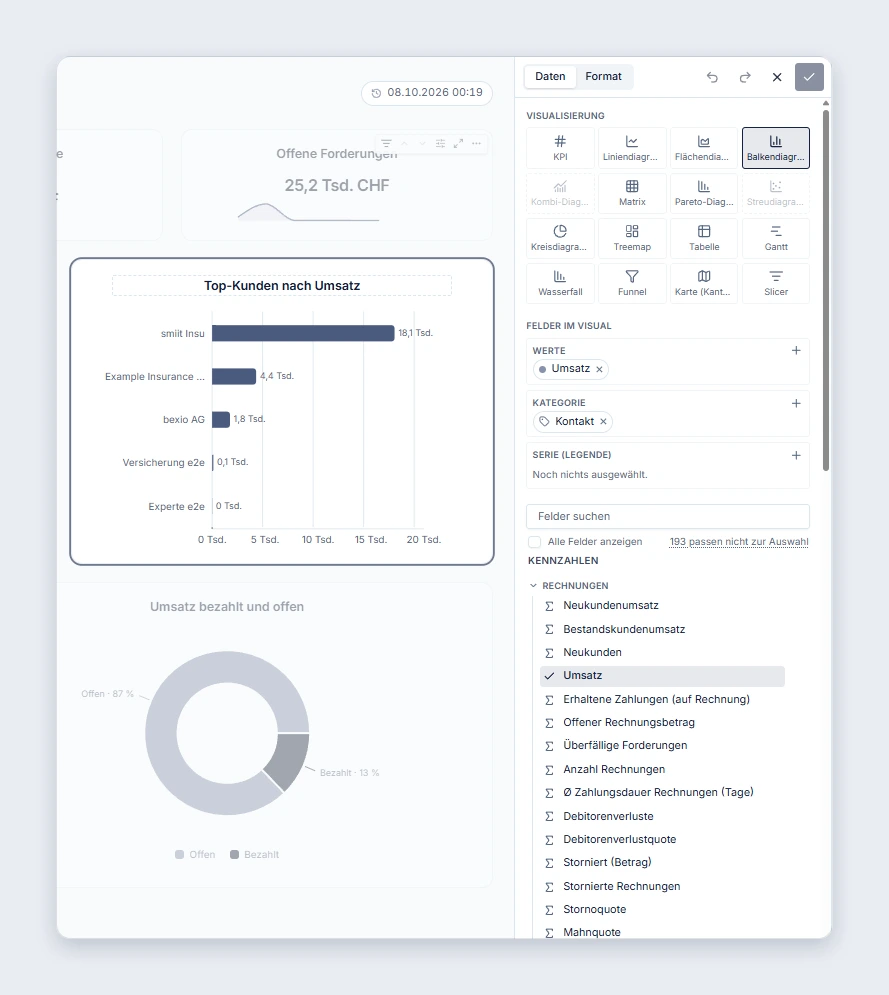
Task: Open settings sliders icon on the Offene Forderungen card
Action: [x=440, y=143]
